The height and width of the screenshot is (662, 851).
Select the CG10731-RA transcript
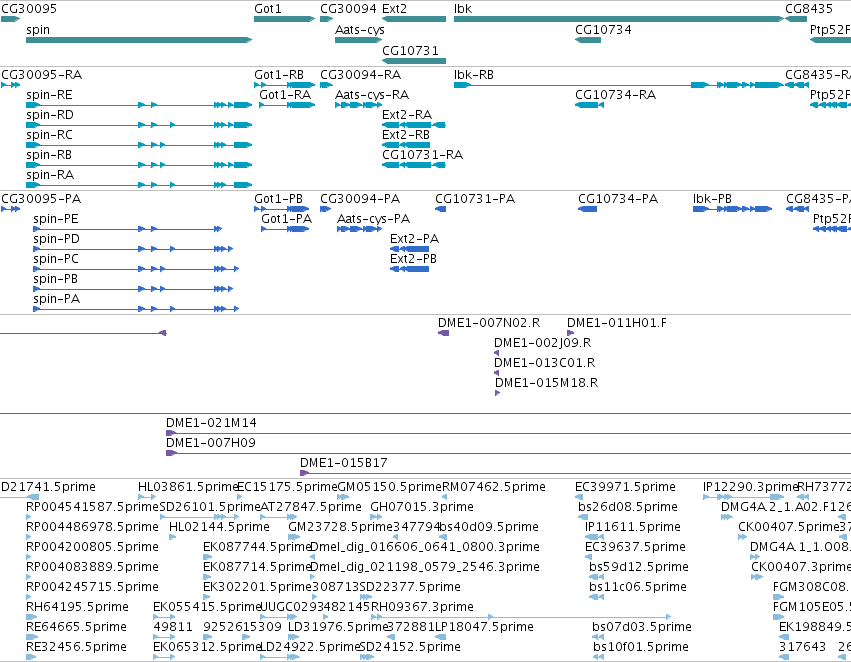click(414, 165)
